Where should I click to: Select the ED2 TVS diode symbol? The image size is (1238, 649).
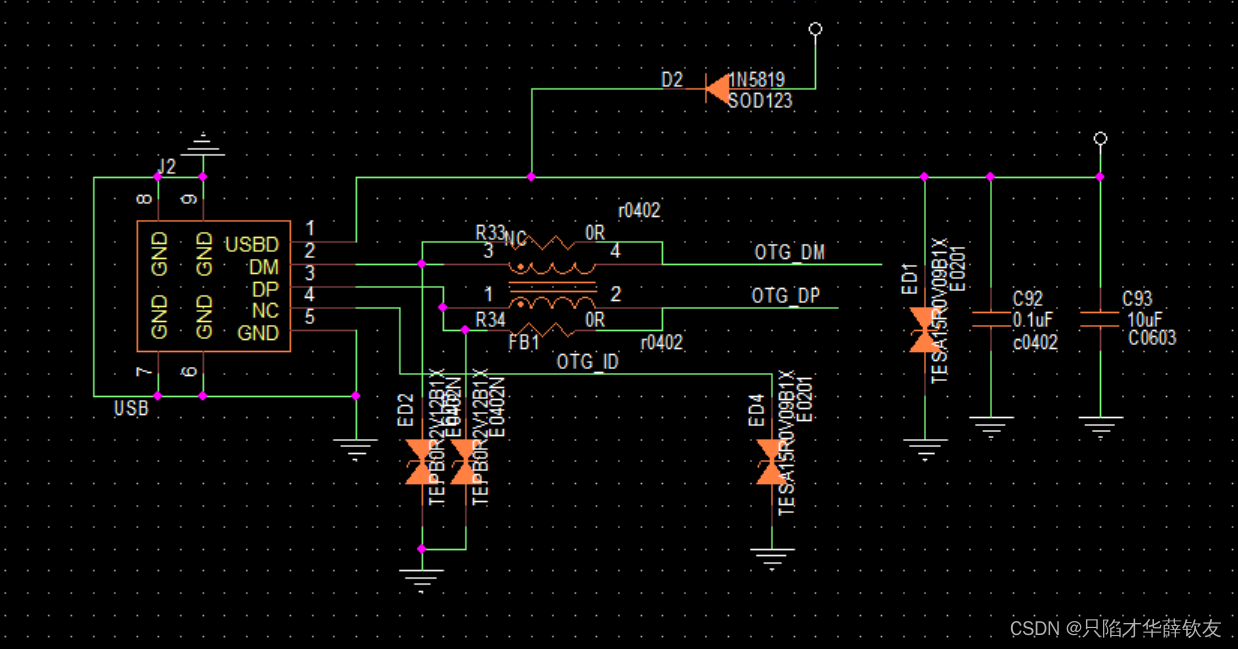point(420,461)
